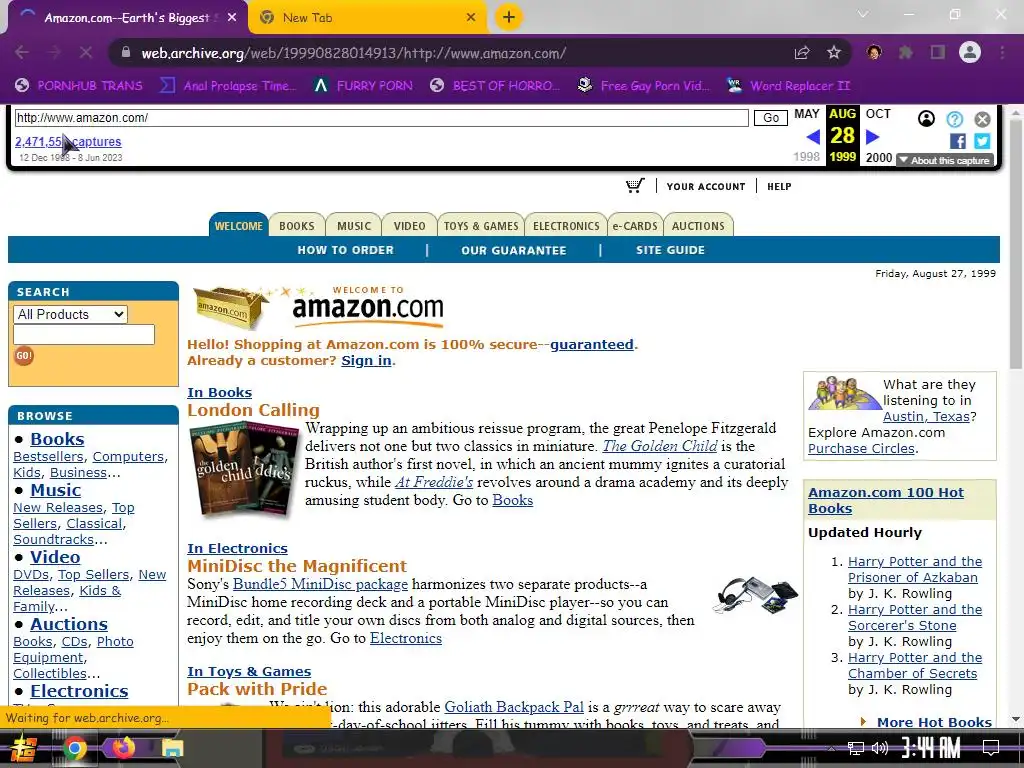Stop loading the page

pyautogui.click(x=86, y=52)
